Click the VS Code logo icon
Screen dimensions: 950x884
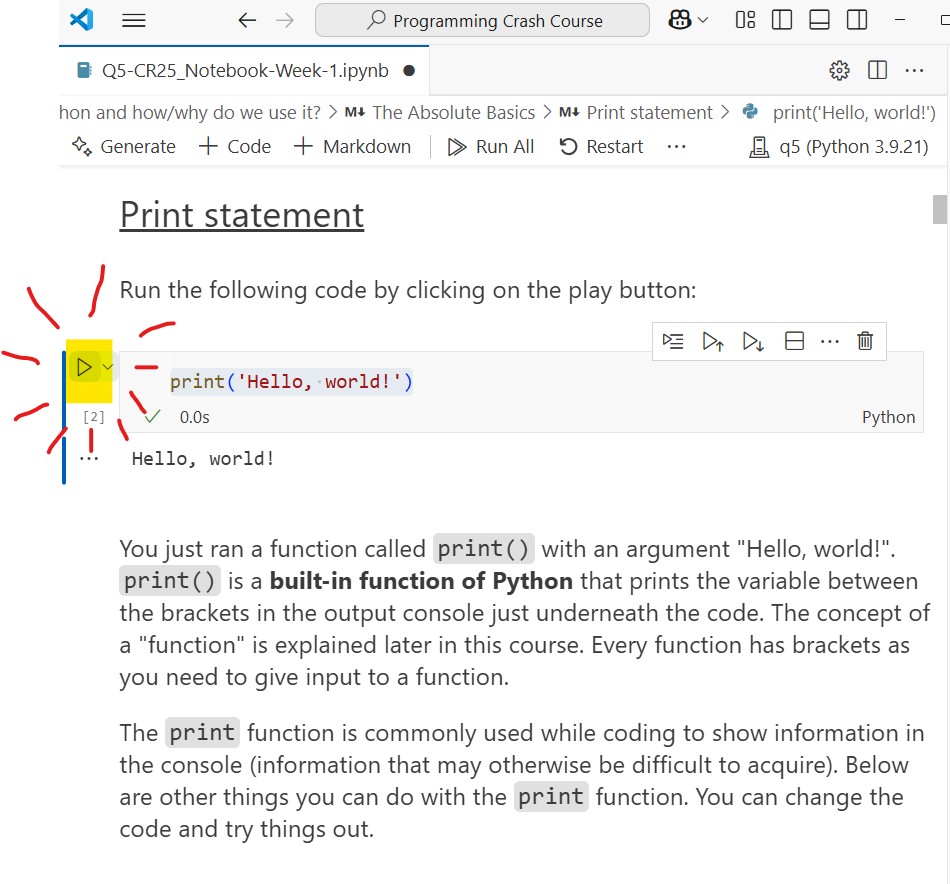82,20
